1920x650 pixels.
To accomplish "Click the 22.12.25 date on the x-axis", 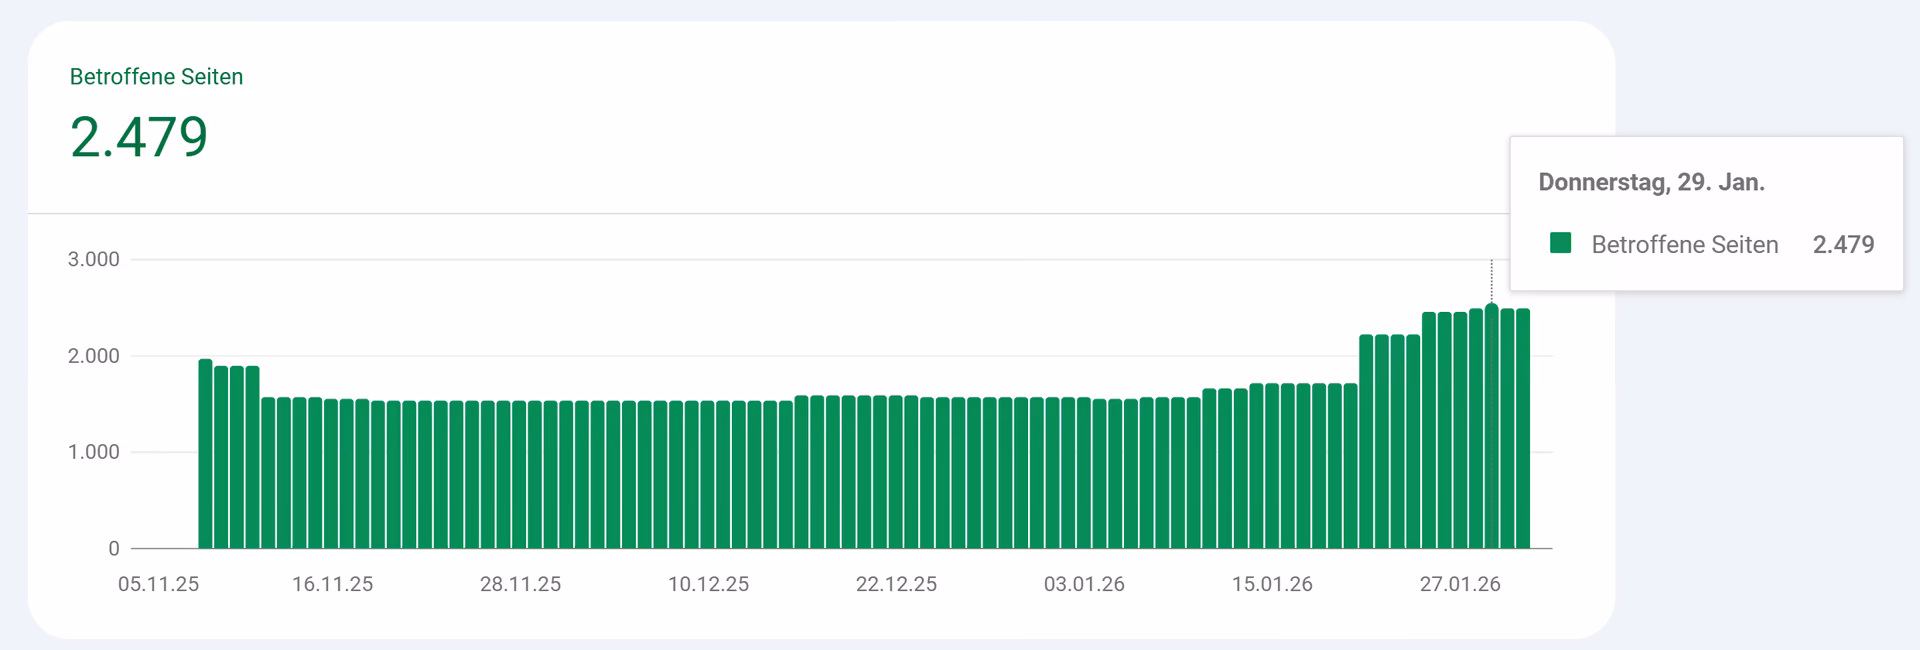I will [896, 584].
